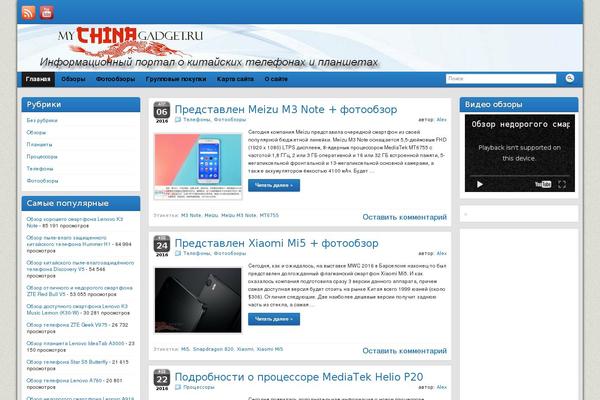Click Оставить комментарий for Xiaomi Mi5
This screenshot has height=400, width=600.
point(404,351)
